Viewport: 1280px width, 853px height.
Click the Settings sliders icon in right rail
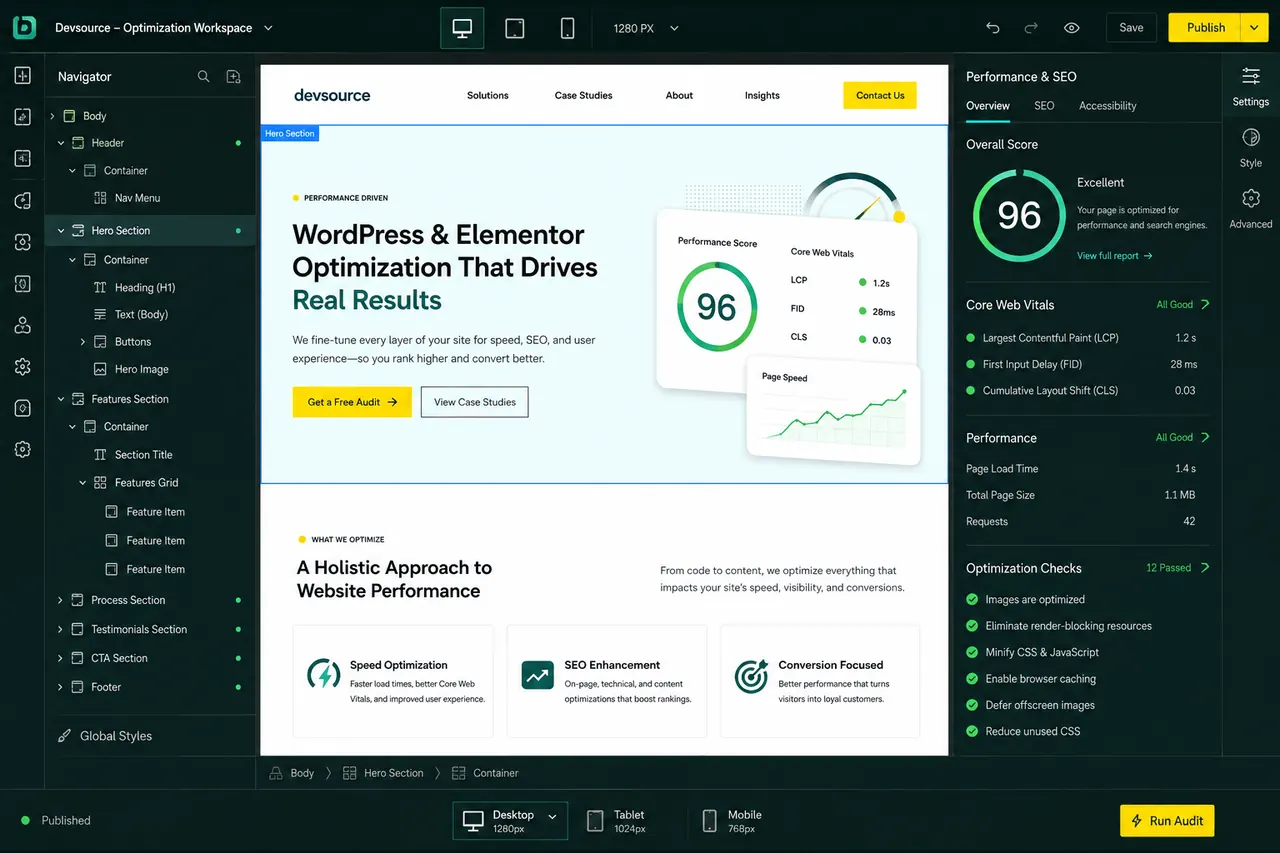pos(1250,76)
